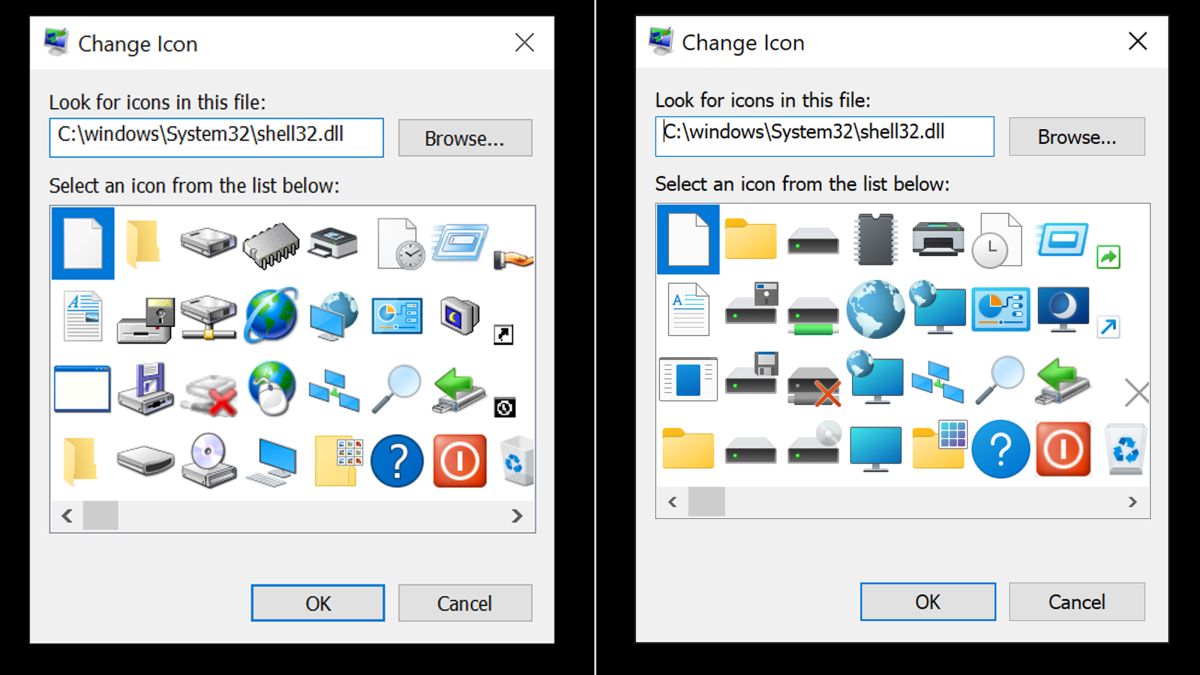Cancel the left Change Icon dialog
1200x675 pixels.
(x=465, y=603)
